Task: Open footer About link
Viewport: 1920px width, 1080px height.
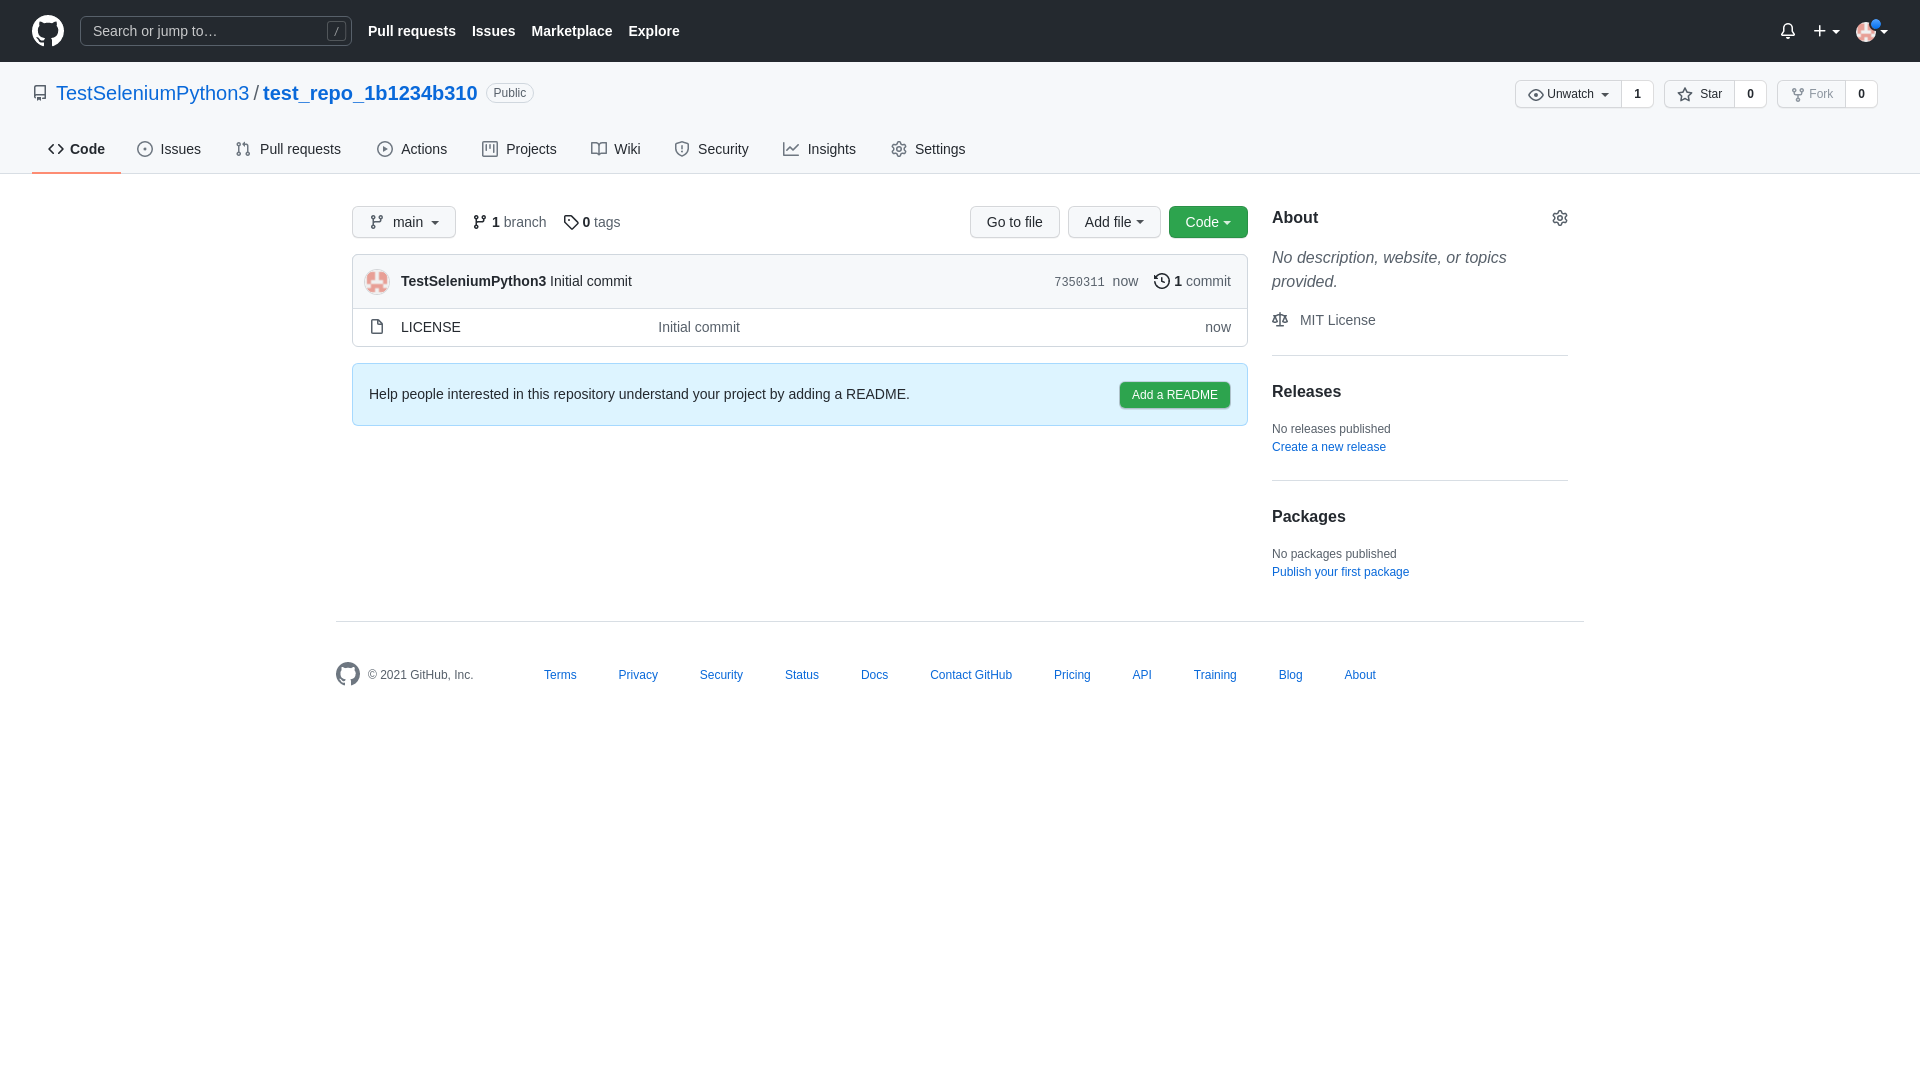Action: tap(1360, 675)
